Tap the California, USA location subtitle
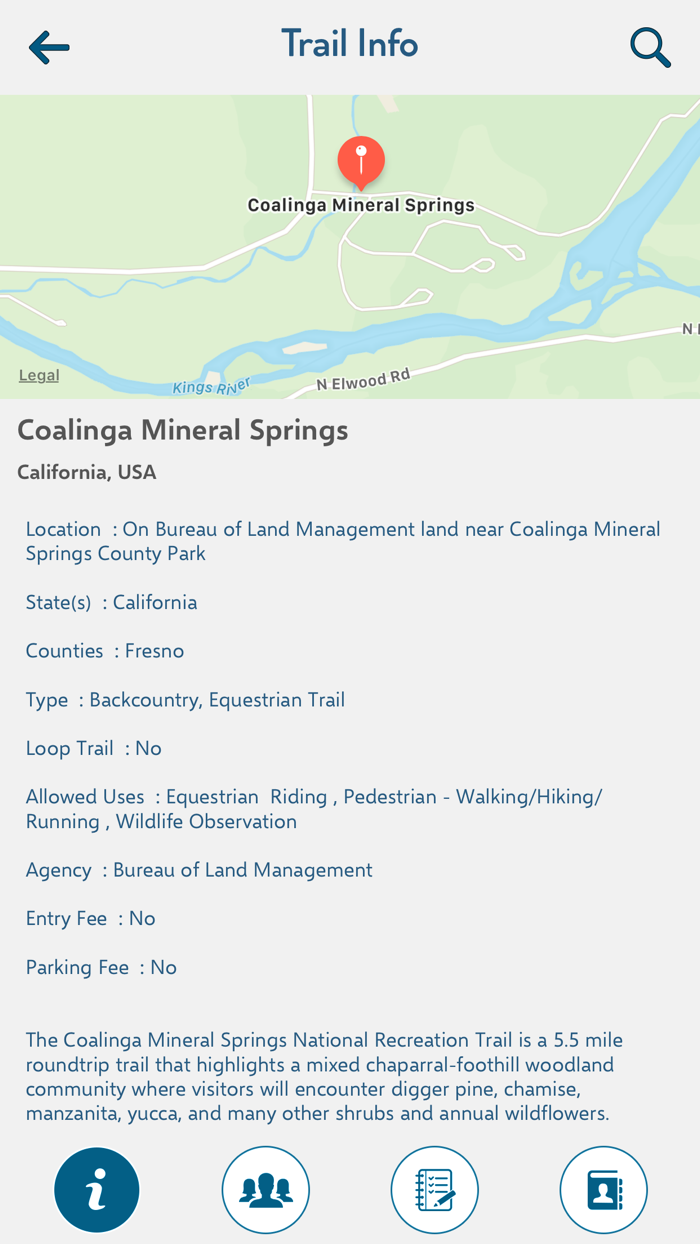 (x=86, y=471)
